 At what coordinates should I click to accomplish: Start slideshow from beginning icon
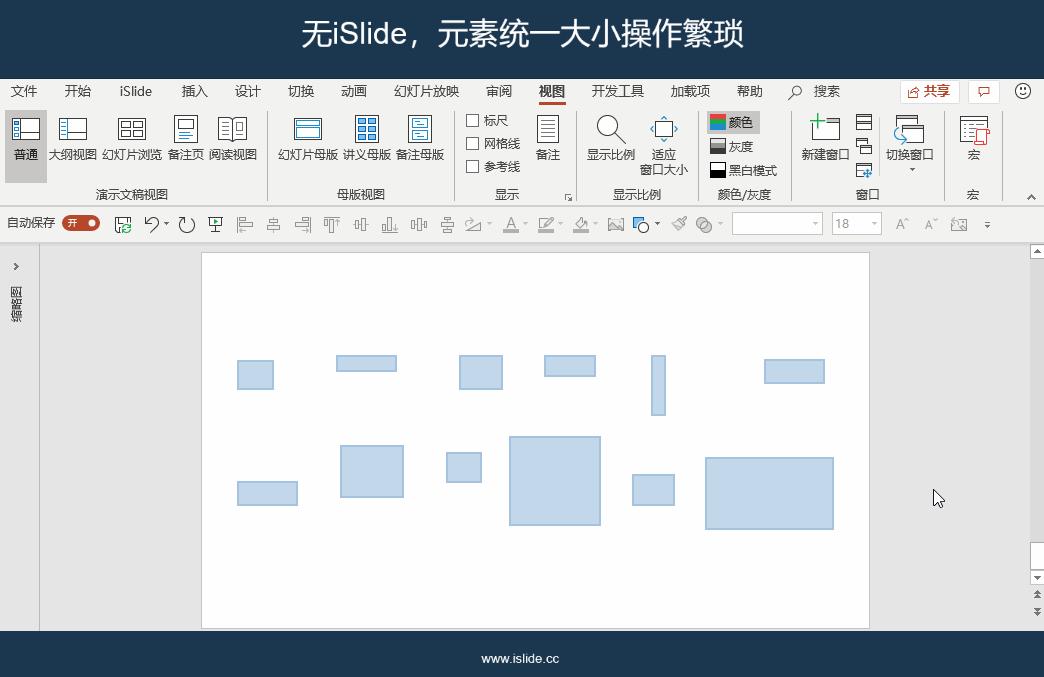[x=215, y=225]
